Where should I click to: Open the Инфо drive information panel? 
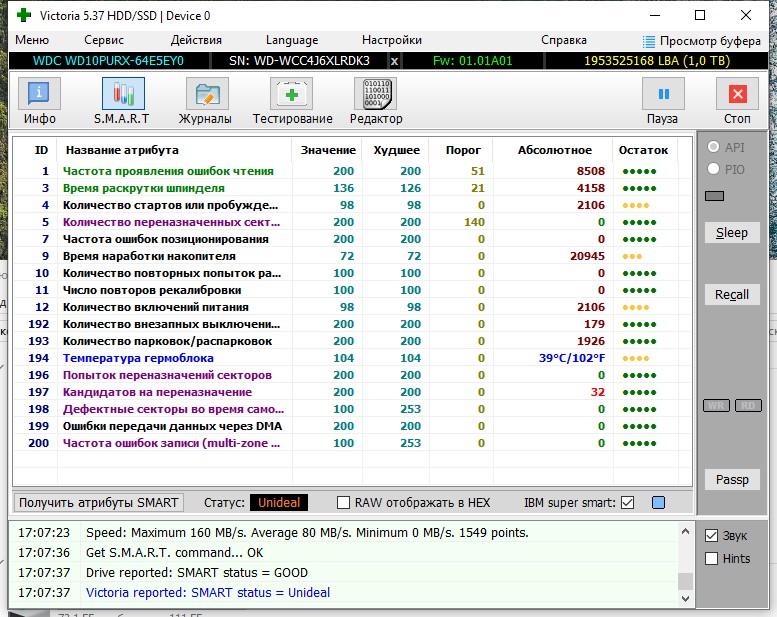[39, 94]
